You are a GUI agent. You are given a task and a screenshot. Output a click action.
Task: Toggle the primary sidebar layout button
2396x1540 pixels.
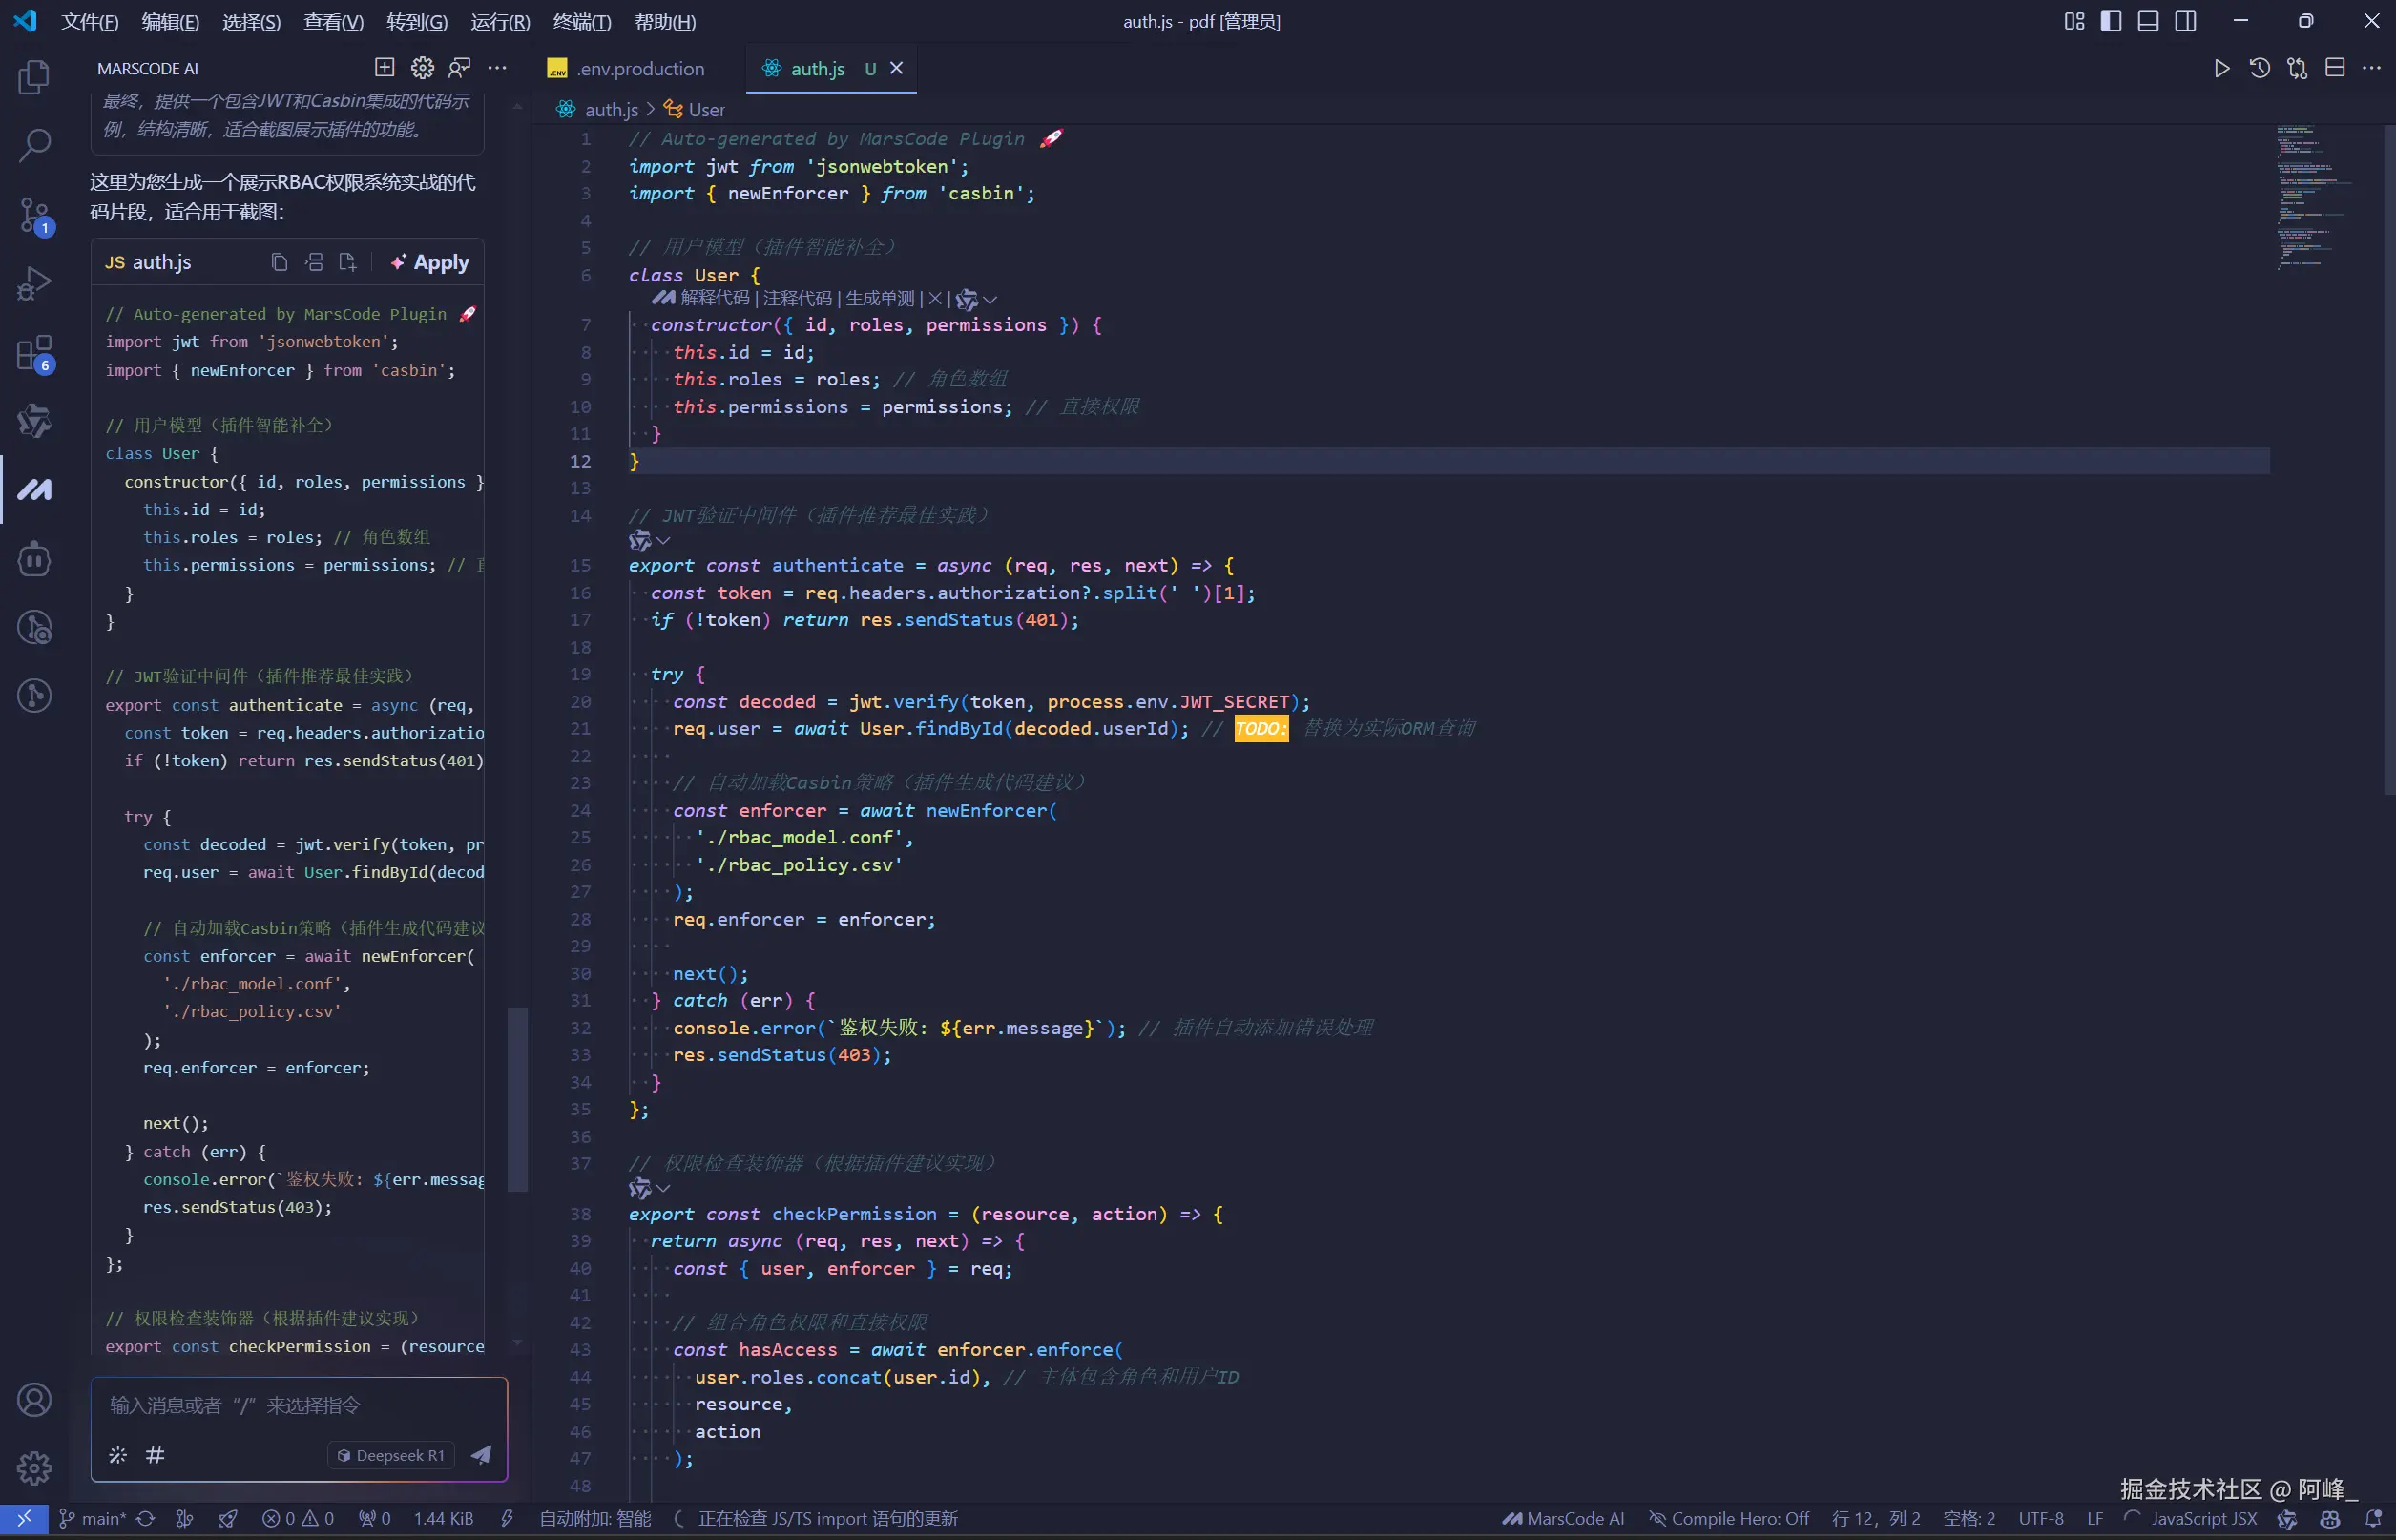click(x=2111, y=21)
